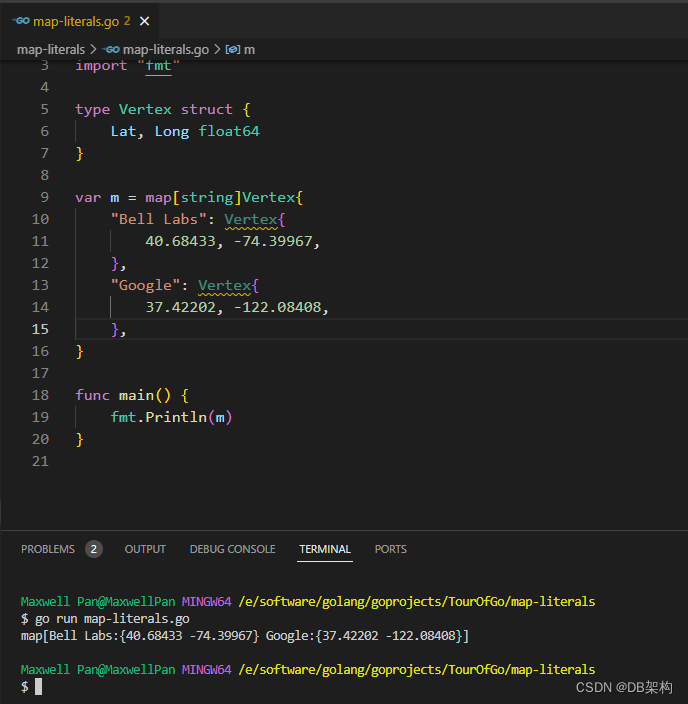
Task: Click the Go file icon in editor tab
Action: click(x=20, y=20)
